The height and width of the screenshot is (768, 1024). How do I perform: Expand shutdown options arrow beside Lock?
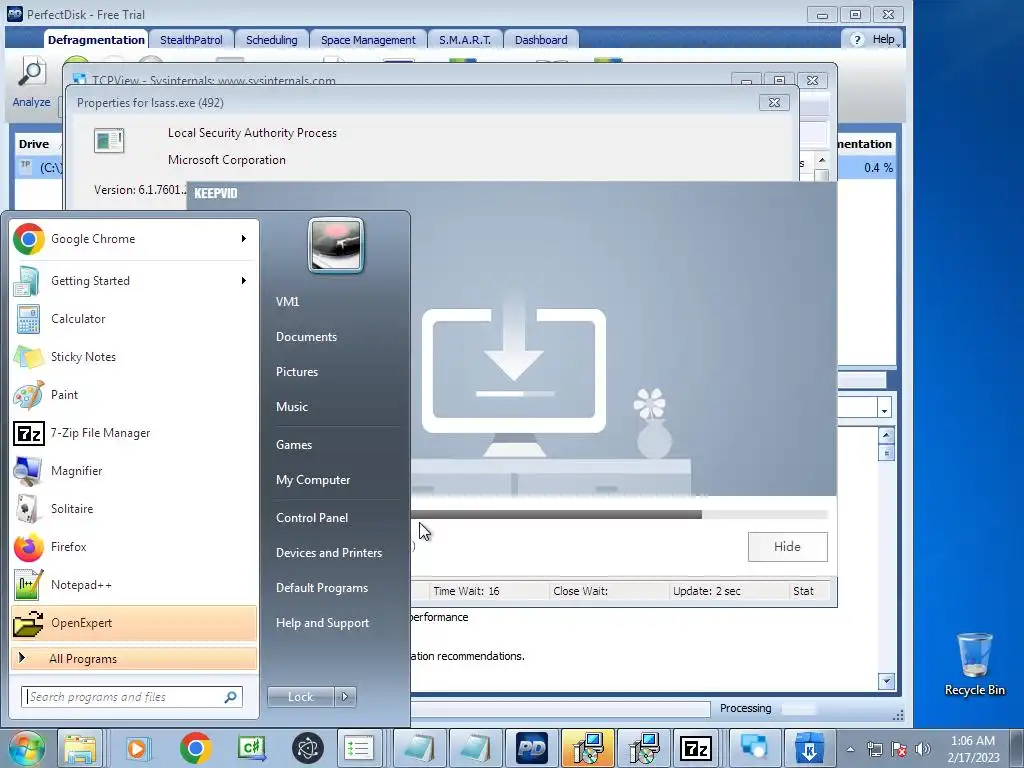click(345, 697)
